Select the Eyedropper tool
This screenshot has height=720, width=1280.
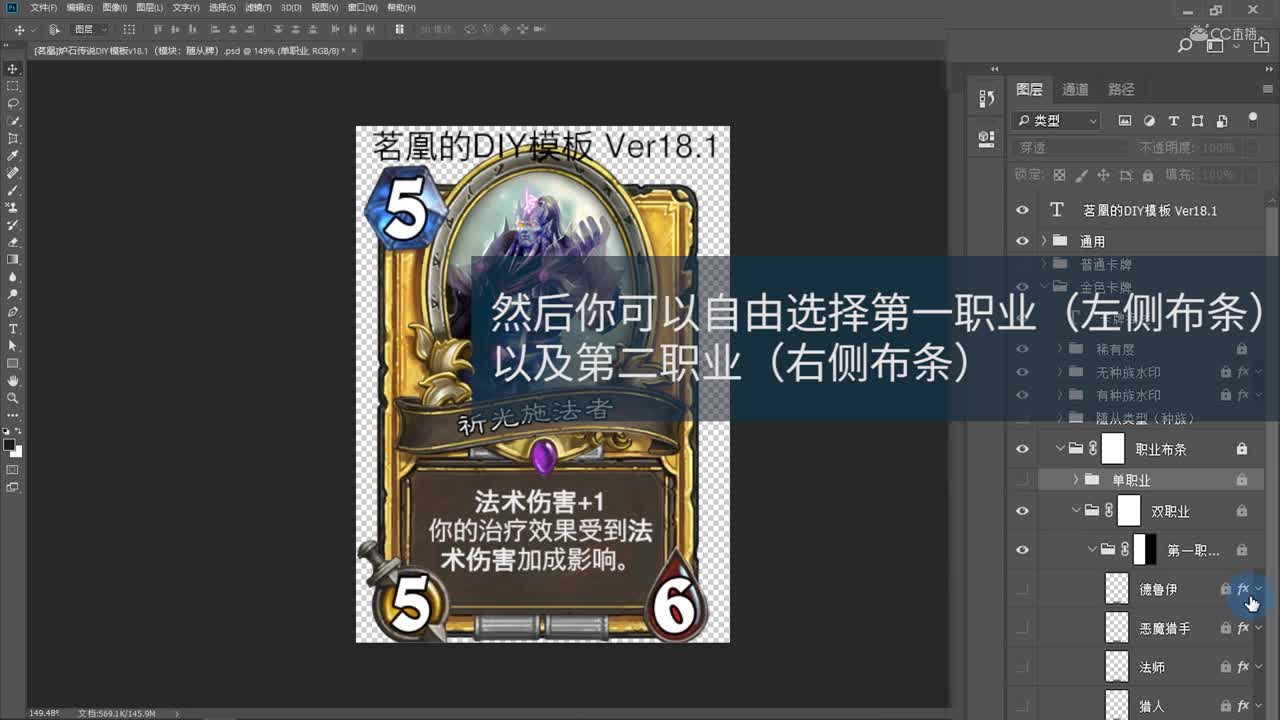(13, 156)
